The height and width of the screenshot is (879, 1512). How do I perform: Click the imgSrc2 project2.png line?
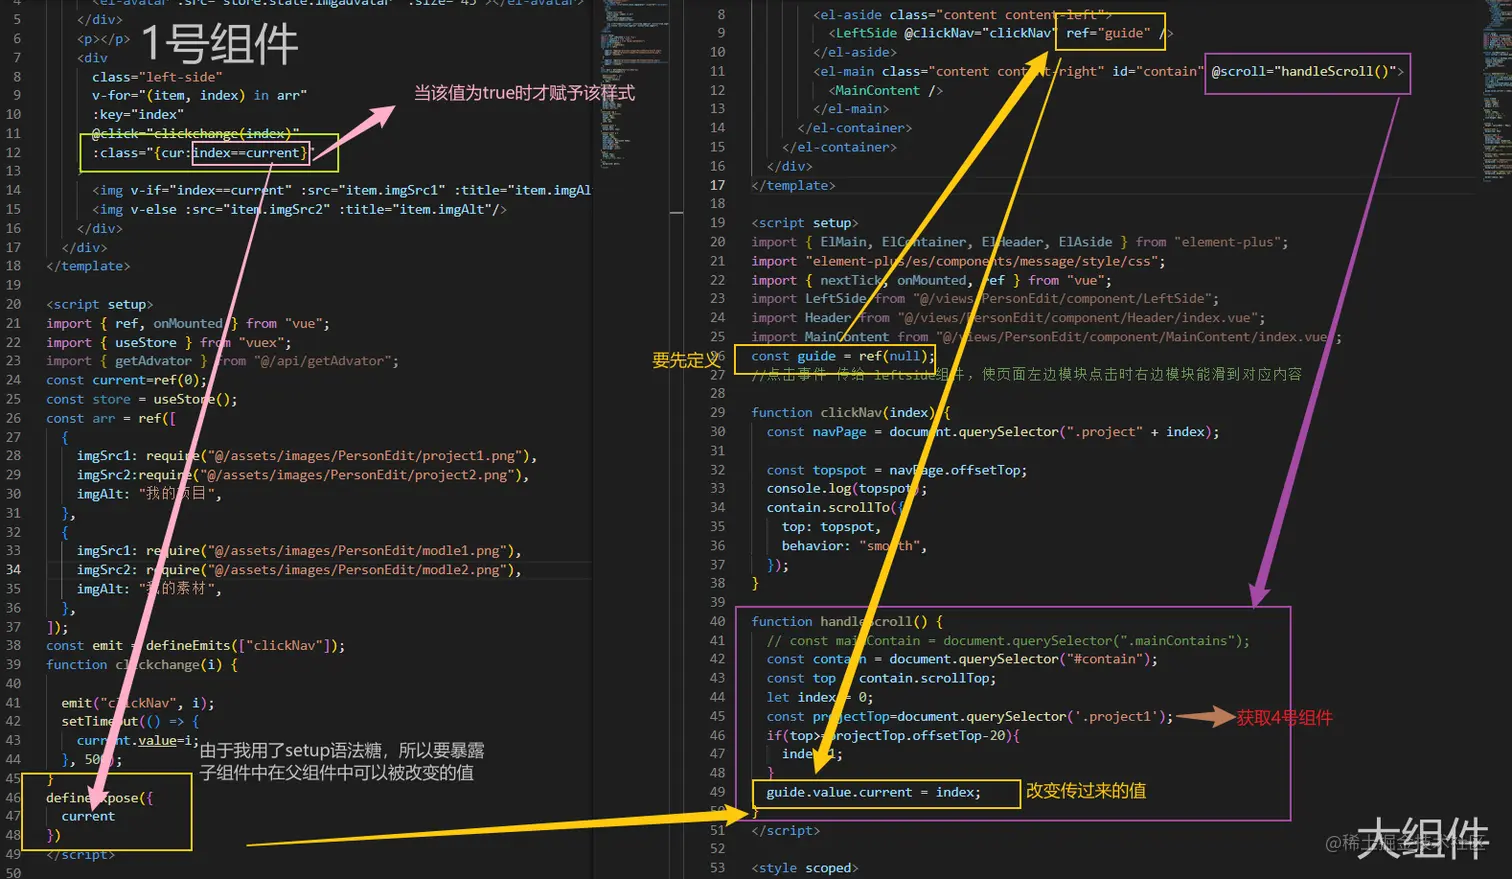coord(303,475)
